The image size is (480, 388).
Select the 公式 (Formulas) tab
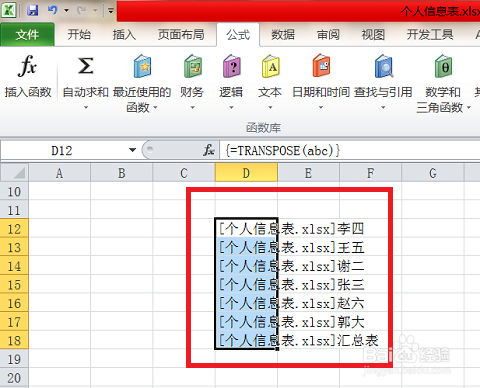(238, 34)
